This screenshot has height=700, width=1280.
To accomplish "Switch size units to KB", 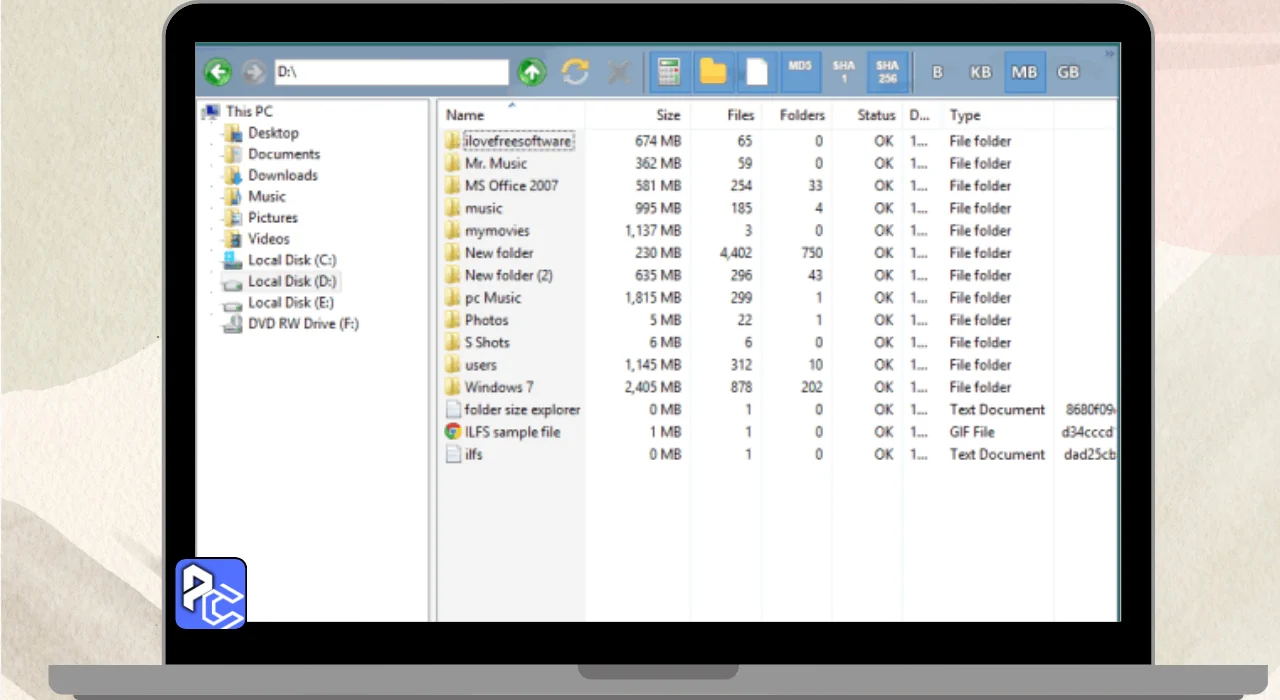I will [x=980, y=72].
